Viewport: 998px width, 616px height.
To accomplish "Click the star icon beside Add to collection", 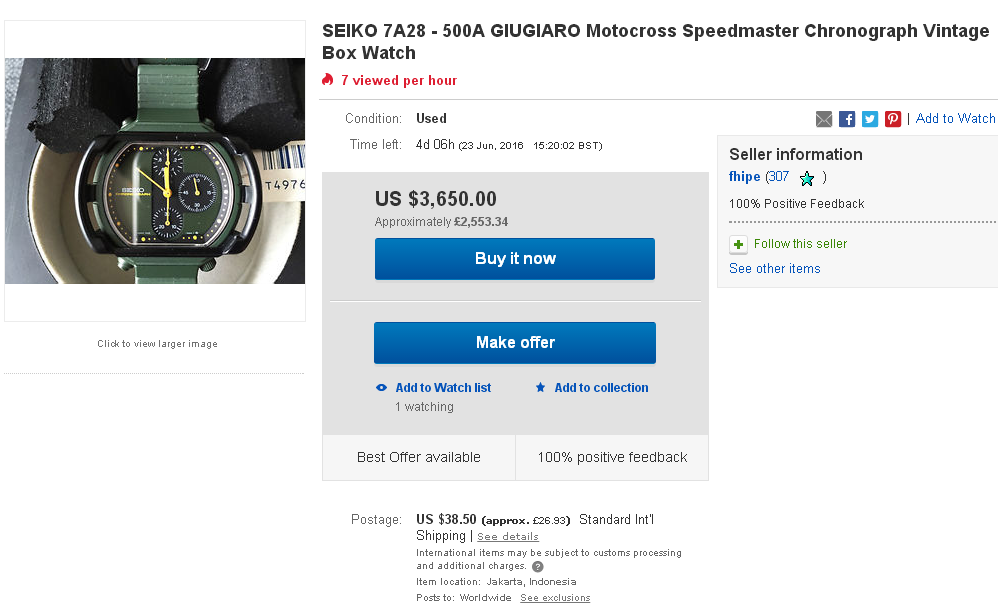I will coord(541,388).
